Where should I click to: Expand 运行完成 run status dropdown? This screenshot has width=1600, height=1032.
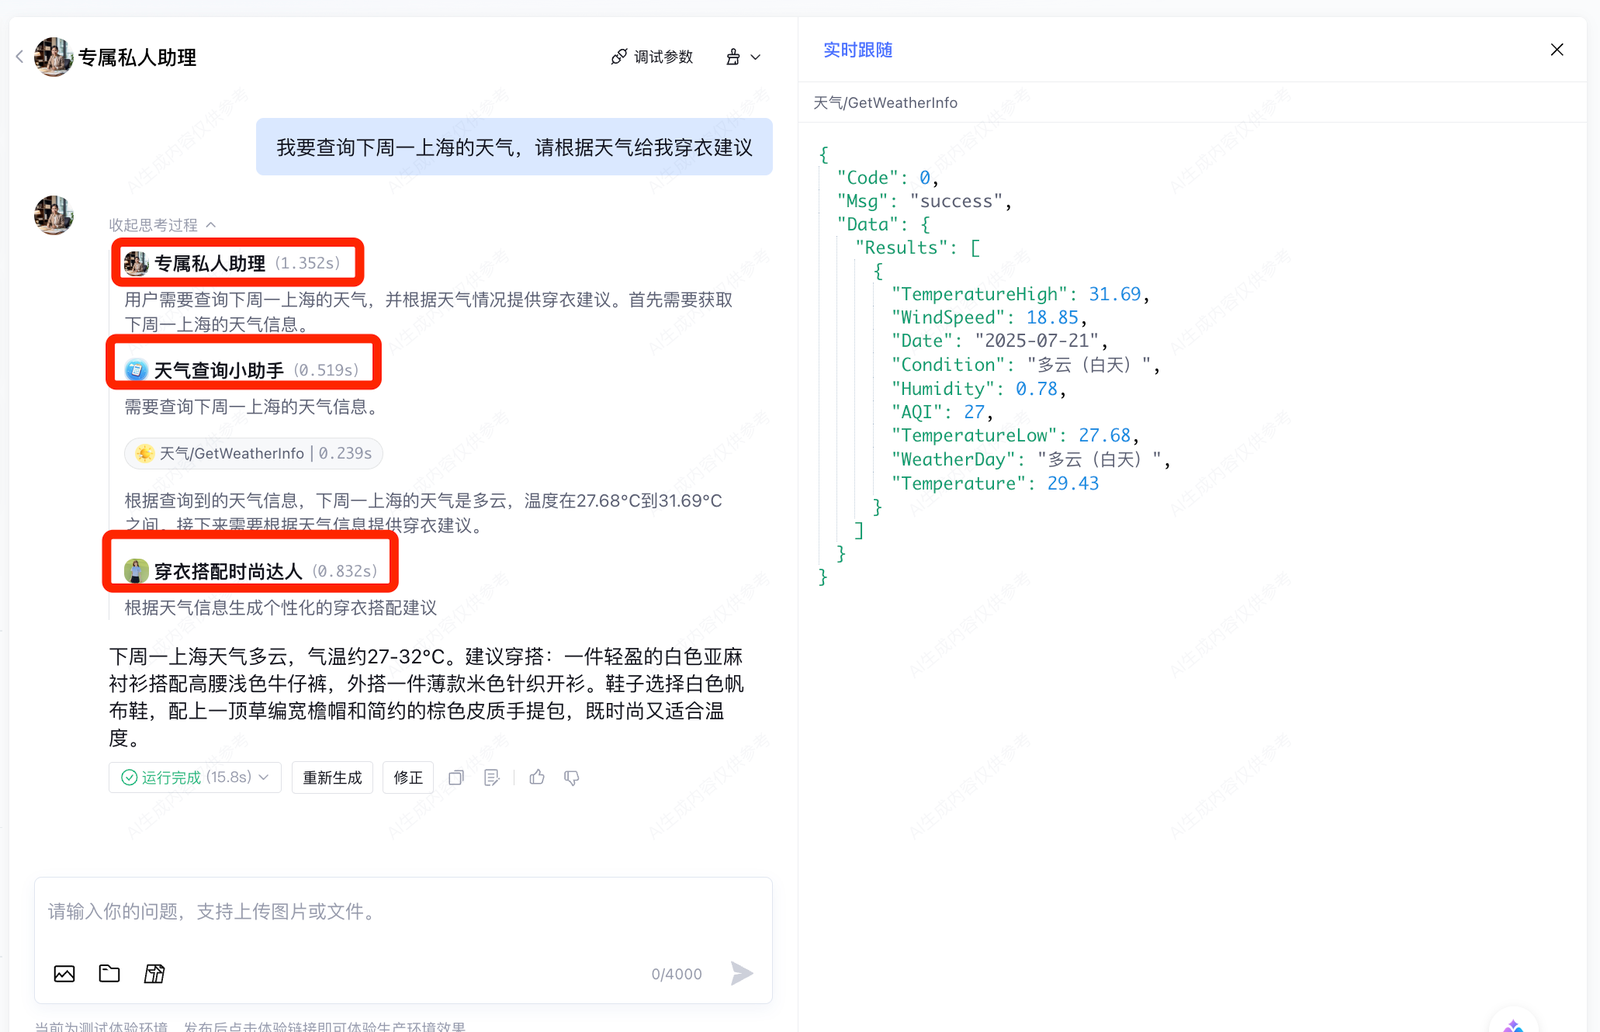coord(195,777)
